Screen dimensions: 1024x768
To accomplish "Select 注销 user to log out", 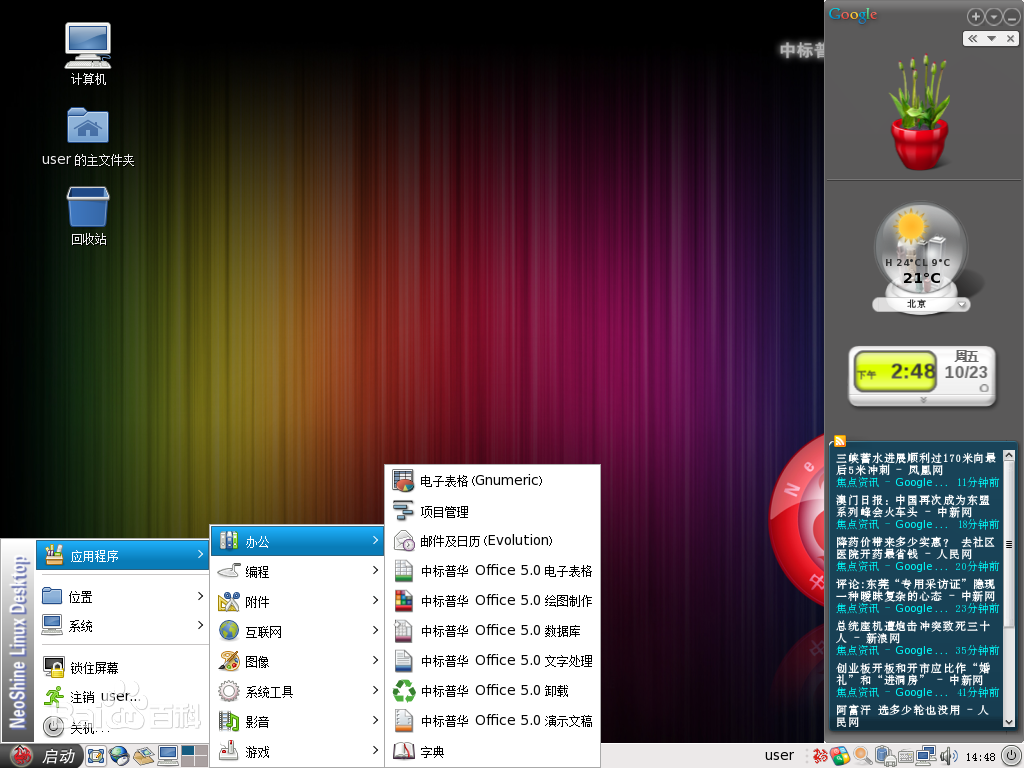I will click(122, 697).
